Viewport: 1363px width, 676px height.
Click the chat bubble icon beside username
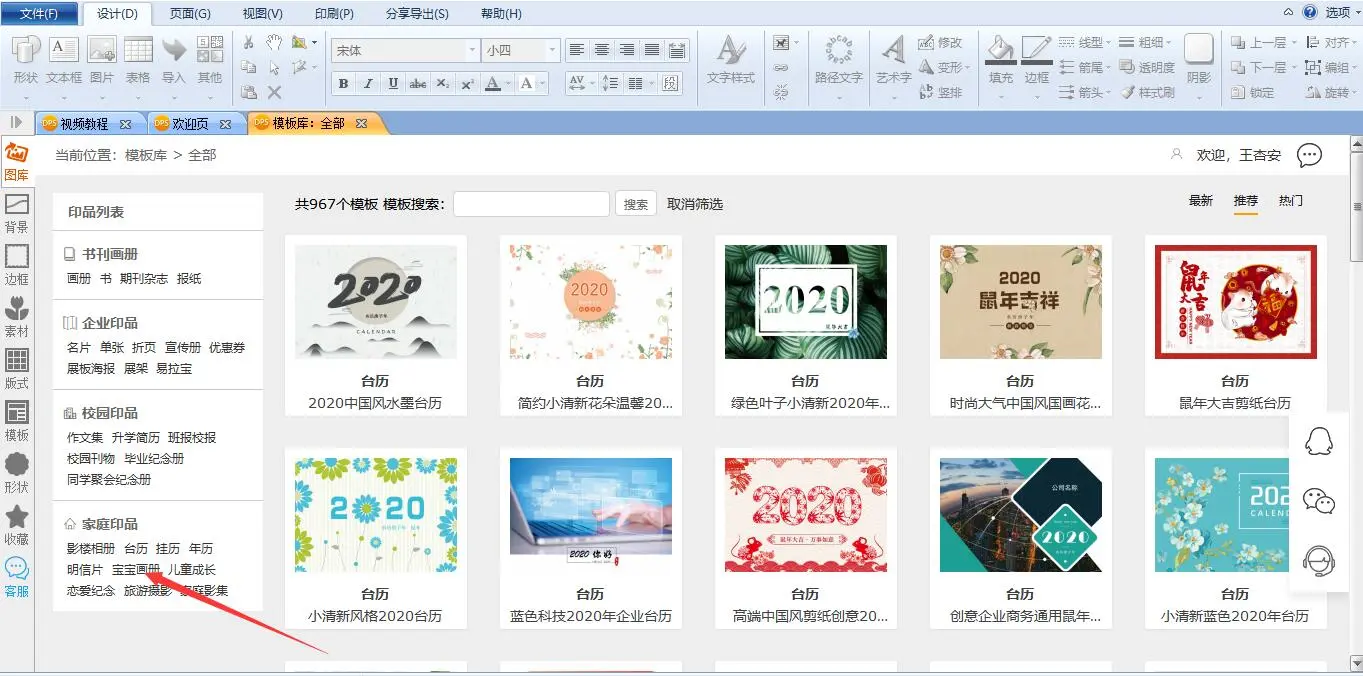pos(1309,155)
